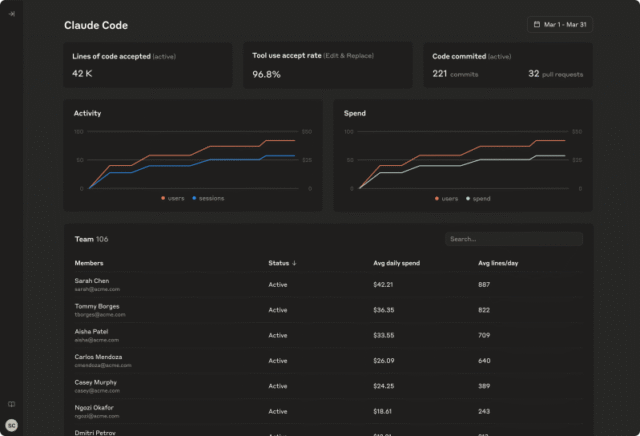Click Active status for Sarah Chen

(278, 285)
